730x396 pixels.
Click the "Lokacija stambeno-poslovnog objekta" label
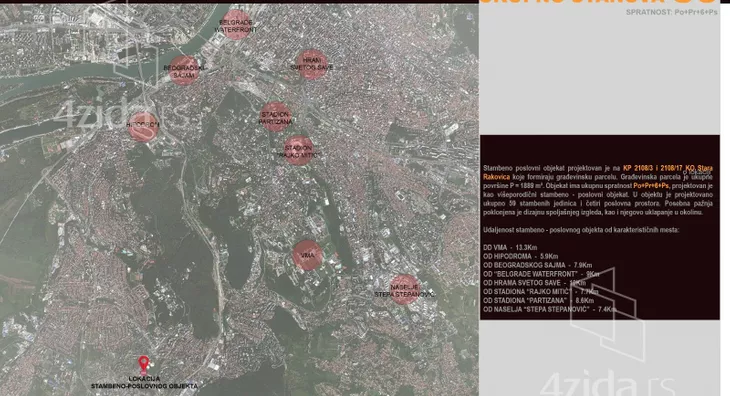pyautogui.click(x=144, y=383)
